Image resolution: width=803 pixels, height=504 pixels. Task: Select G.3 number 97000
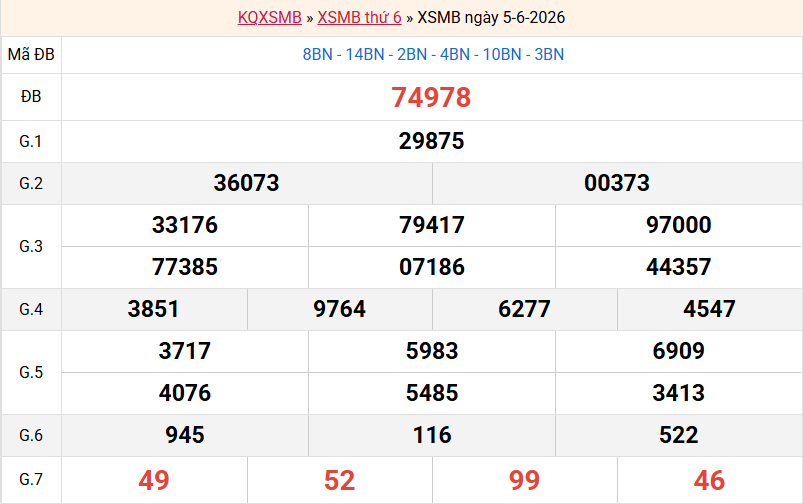679,225
